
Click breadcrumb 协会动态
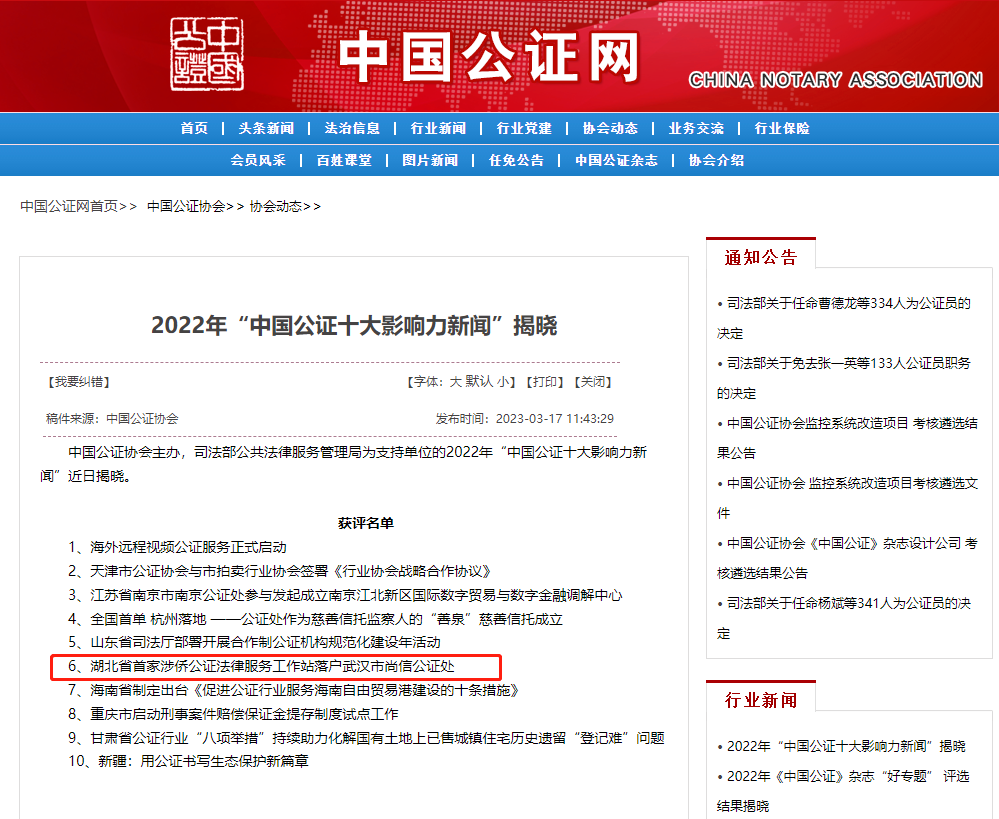coord(276,206)
